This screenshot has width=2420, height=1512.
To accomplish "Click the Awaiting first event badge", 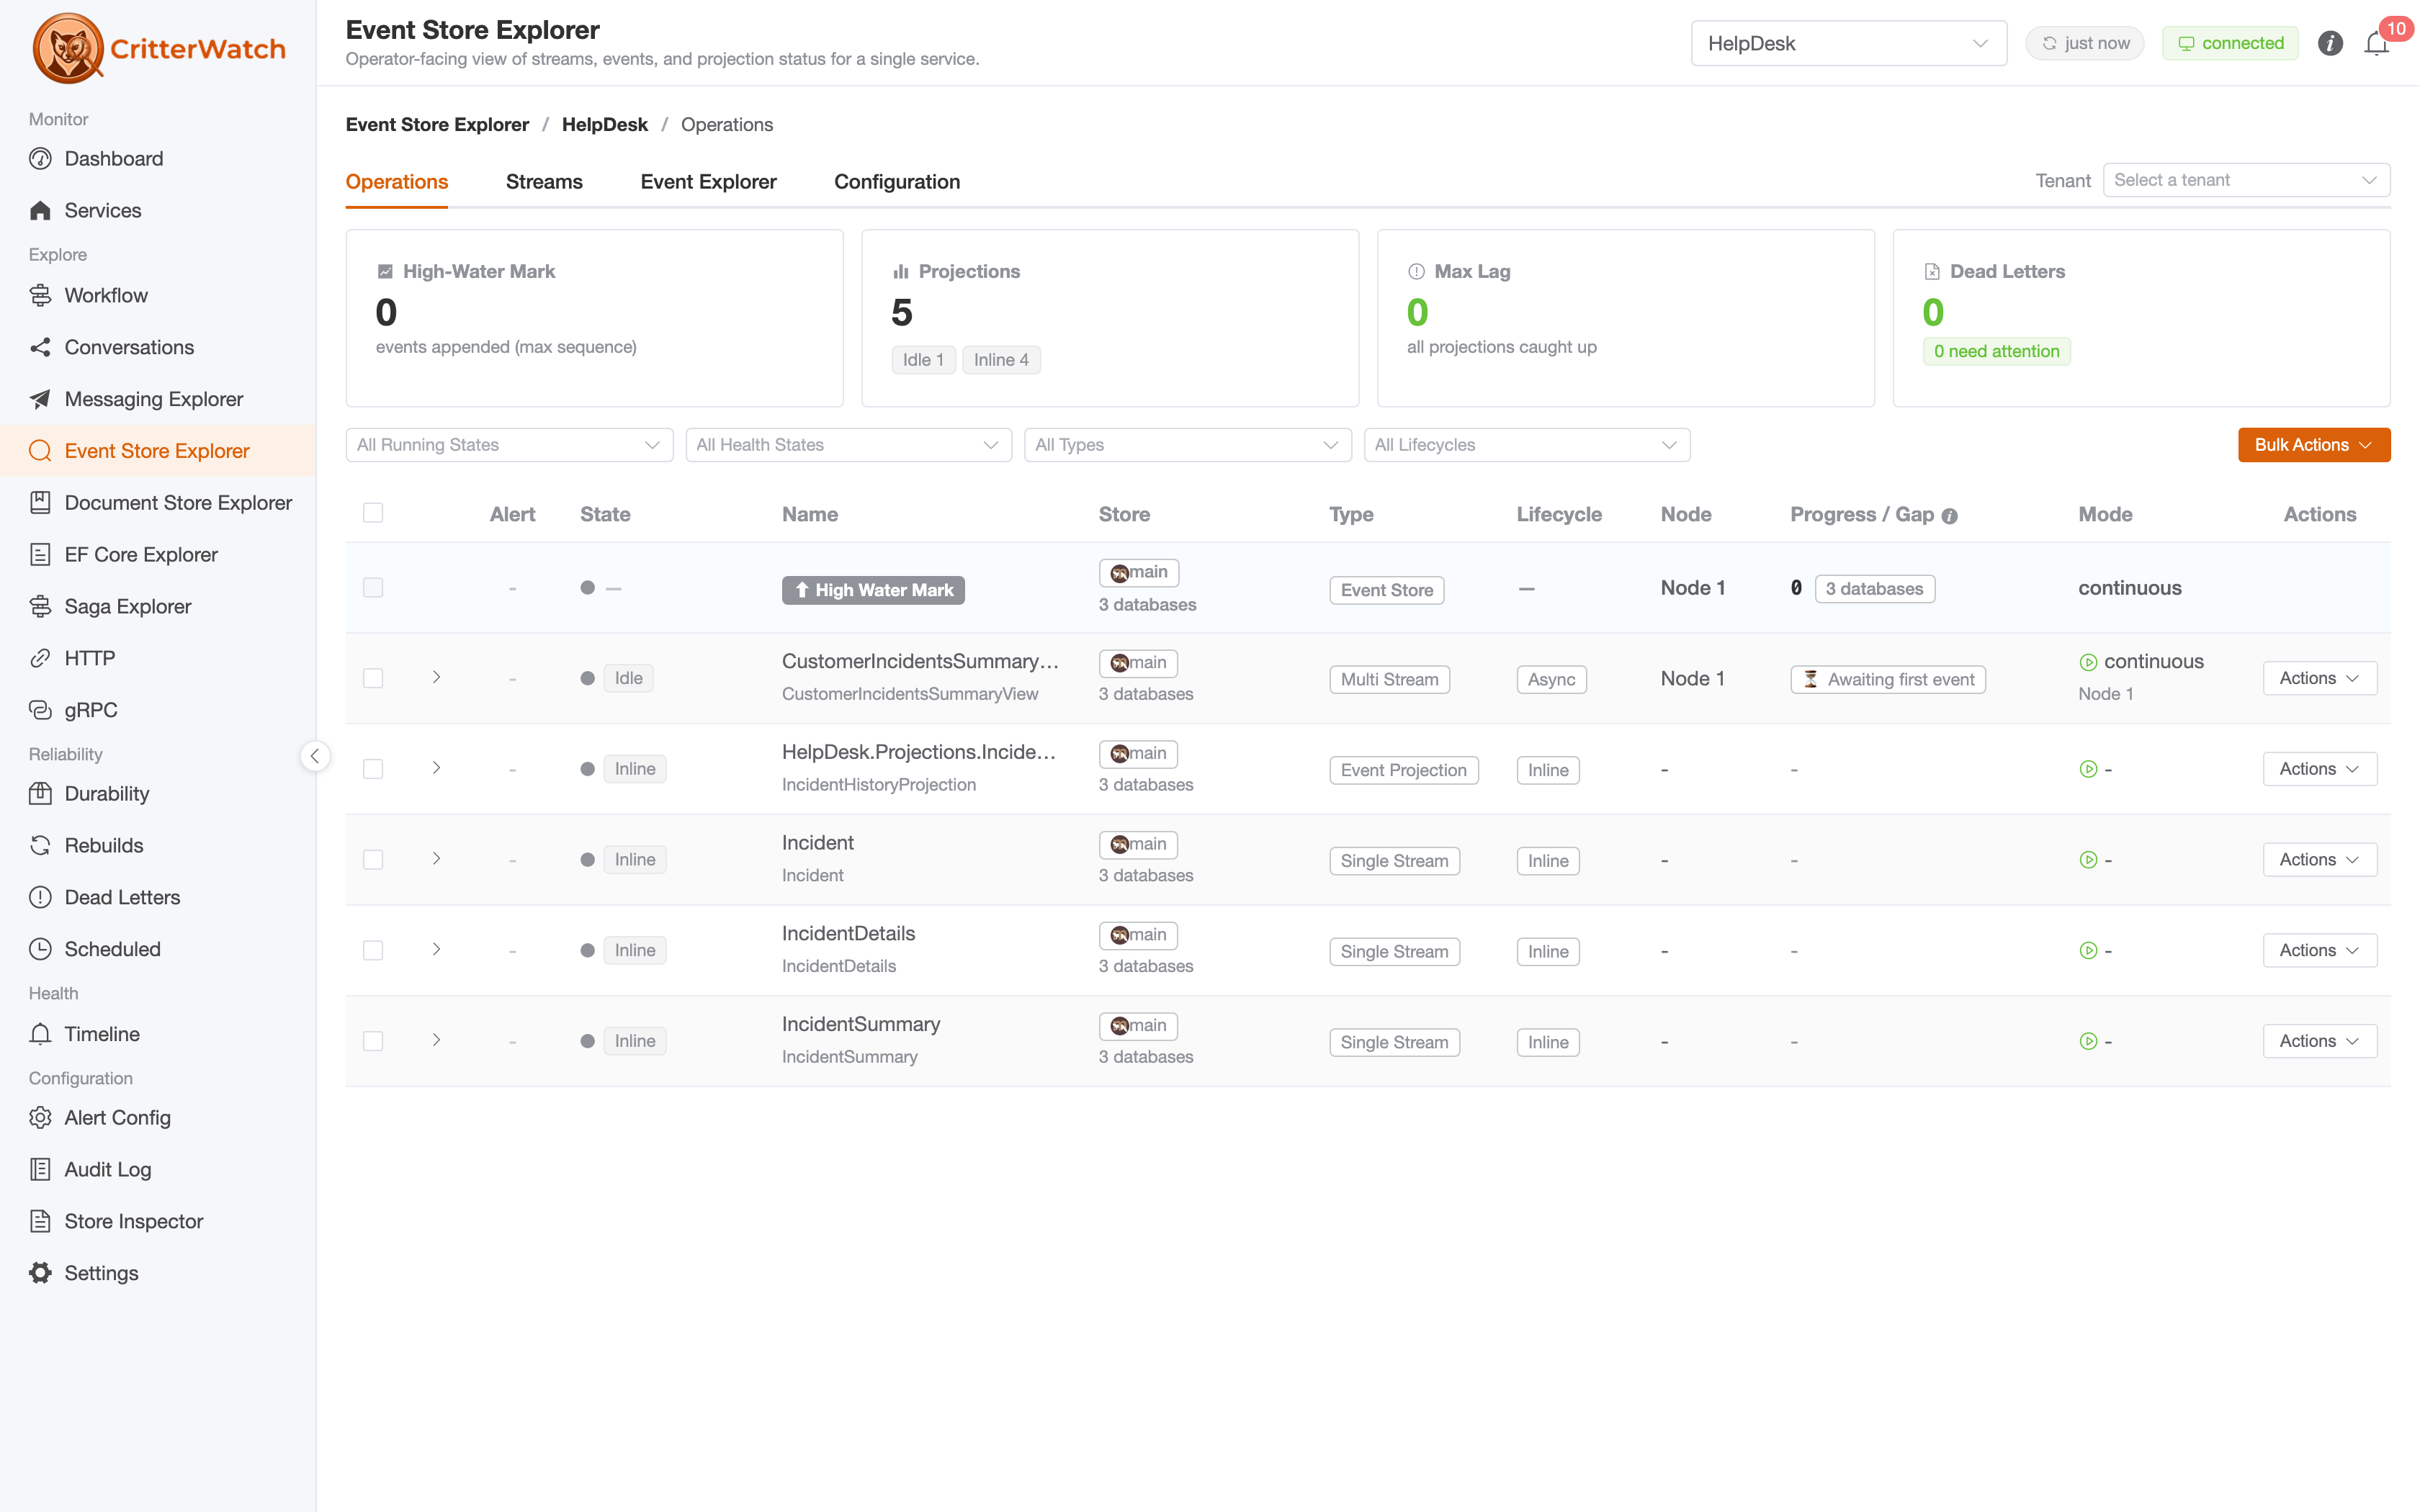I will [x=1888, y=680].
